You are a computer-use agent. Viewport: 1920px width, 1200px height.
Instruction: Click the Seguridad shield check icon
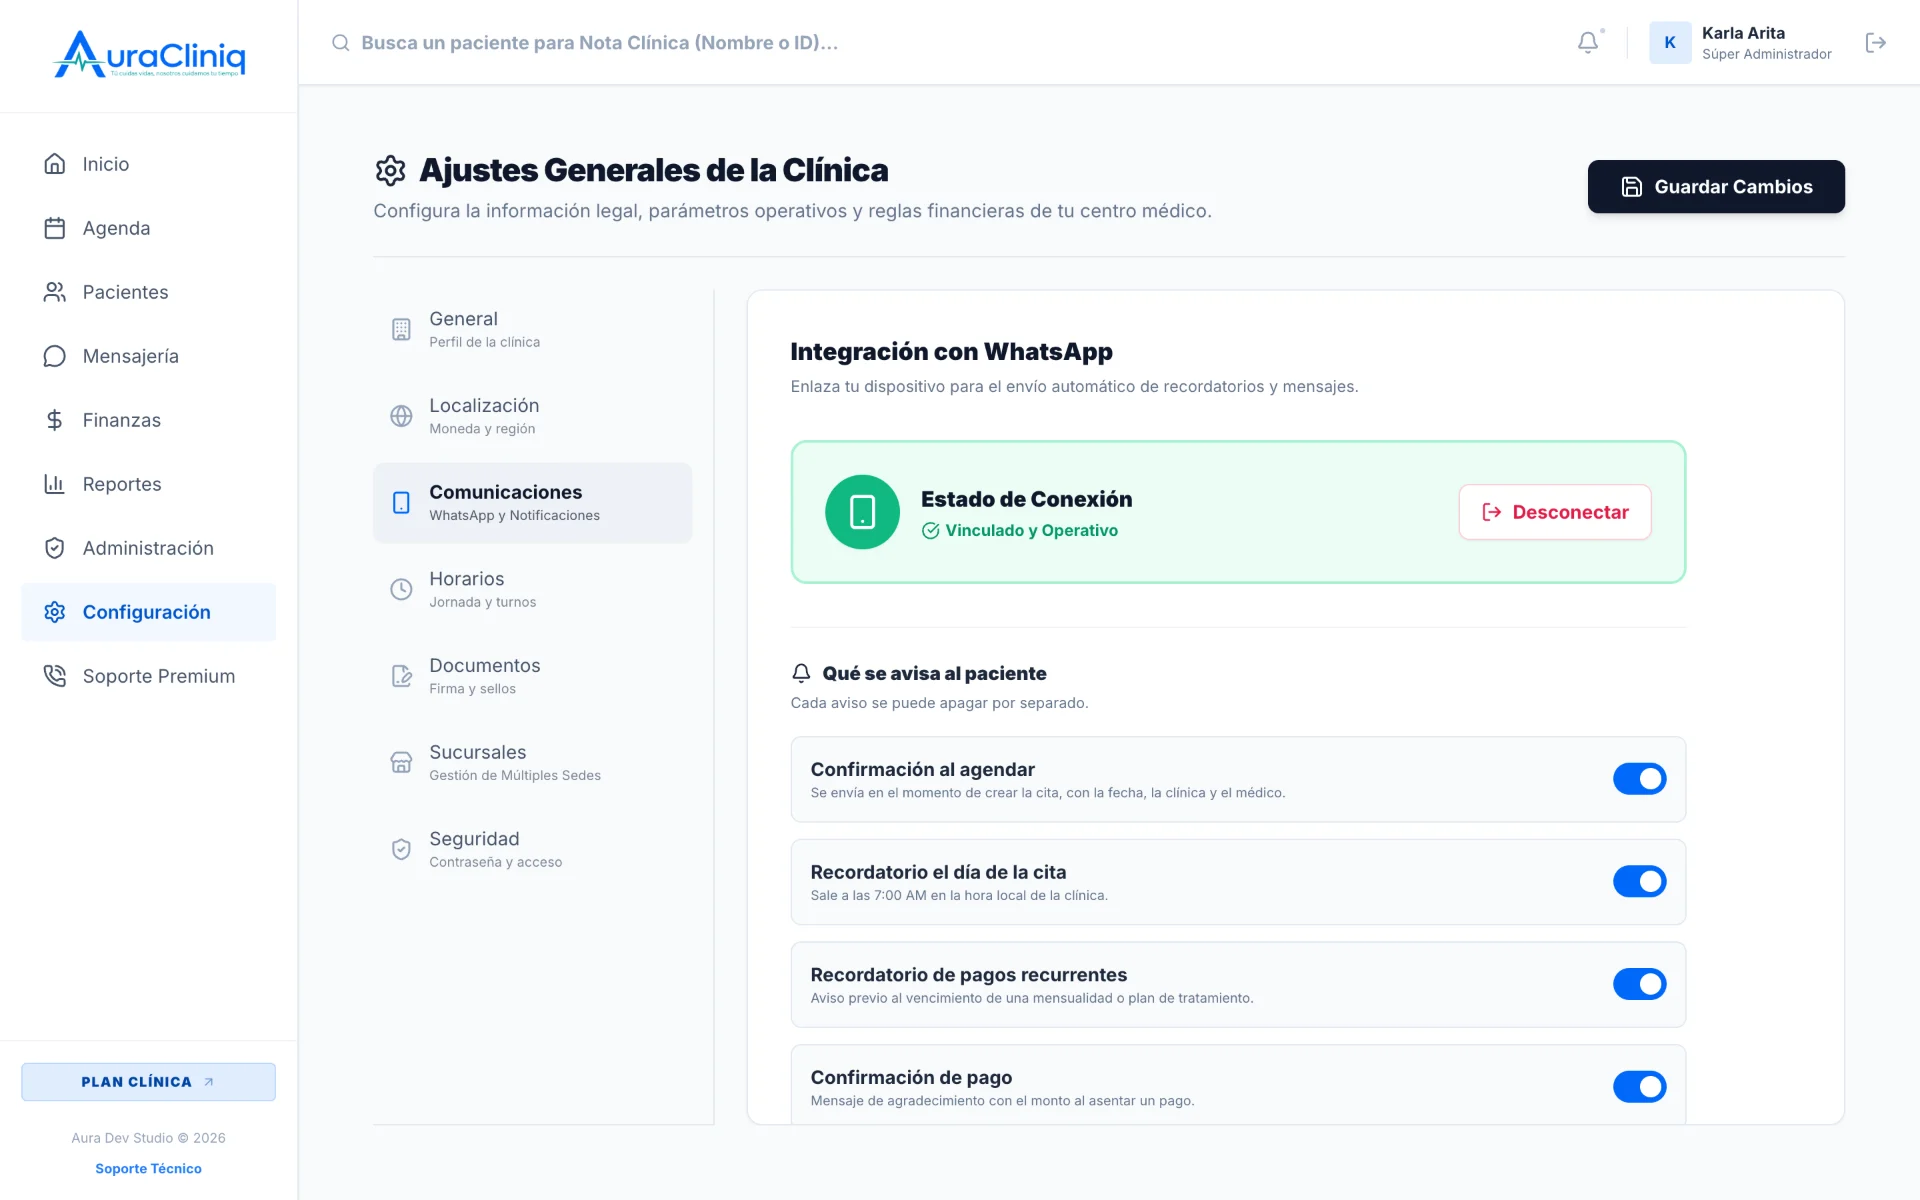click(401, 849)
